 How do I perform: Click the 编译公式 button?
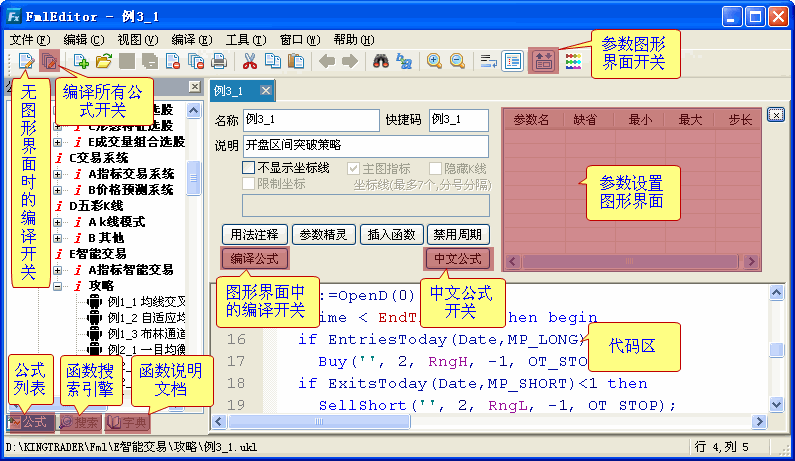click(x=255, y=259)
